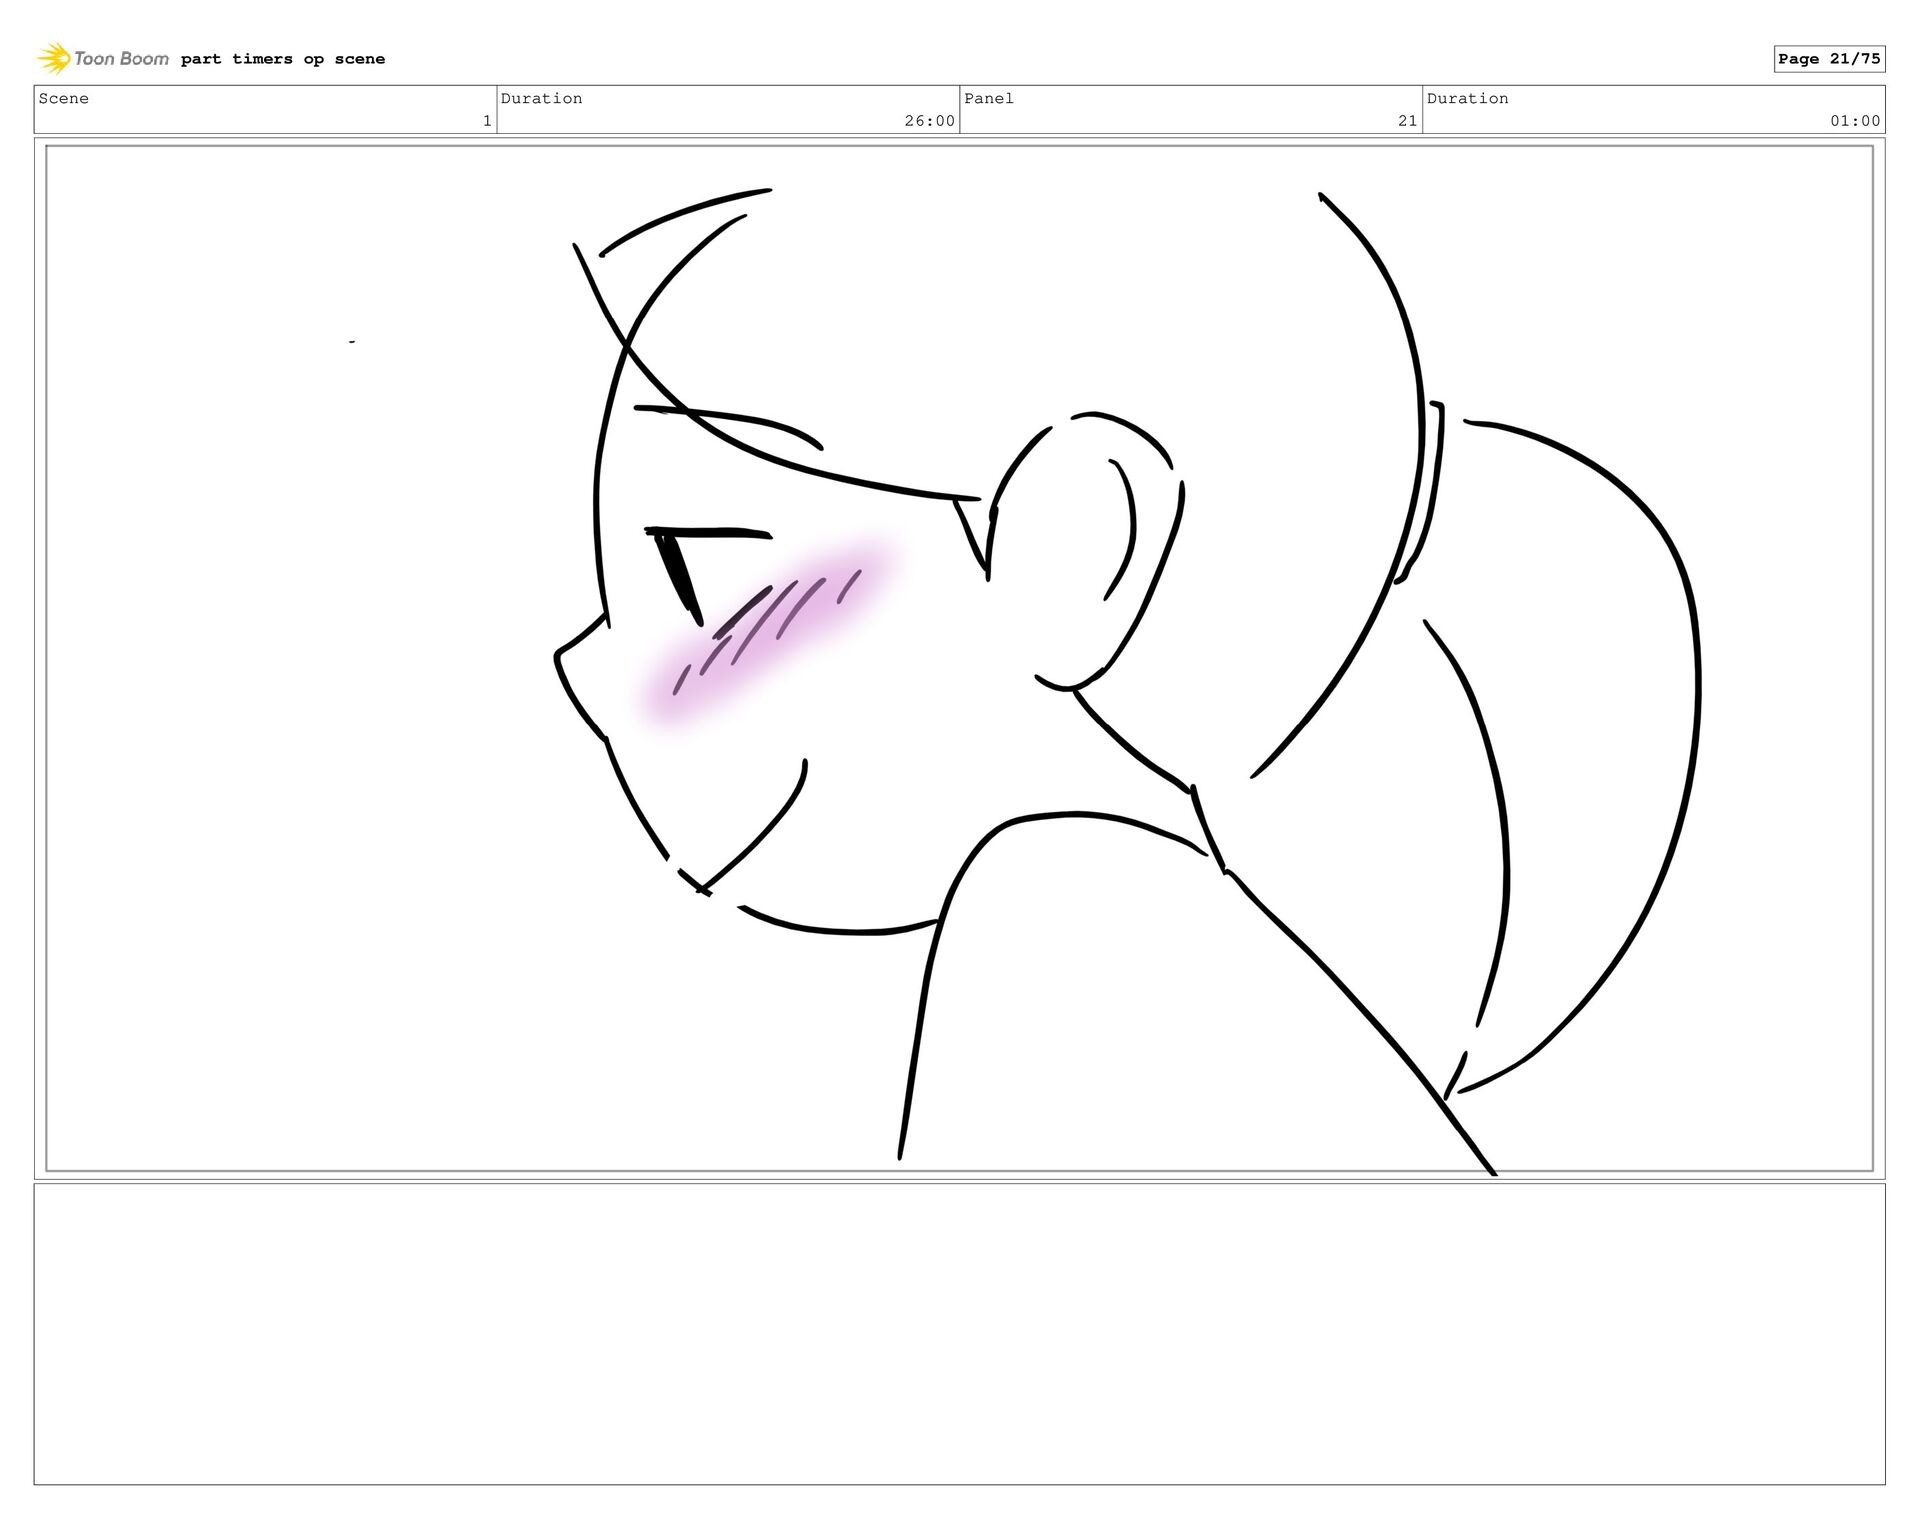Viewport: 1920px width, 1536px height.
Task: Select the scene duration '26:00' value
Action: 930,121
